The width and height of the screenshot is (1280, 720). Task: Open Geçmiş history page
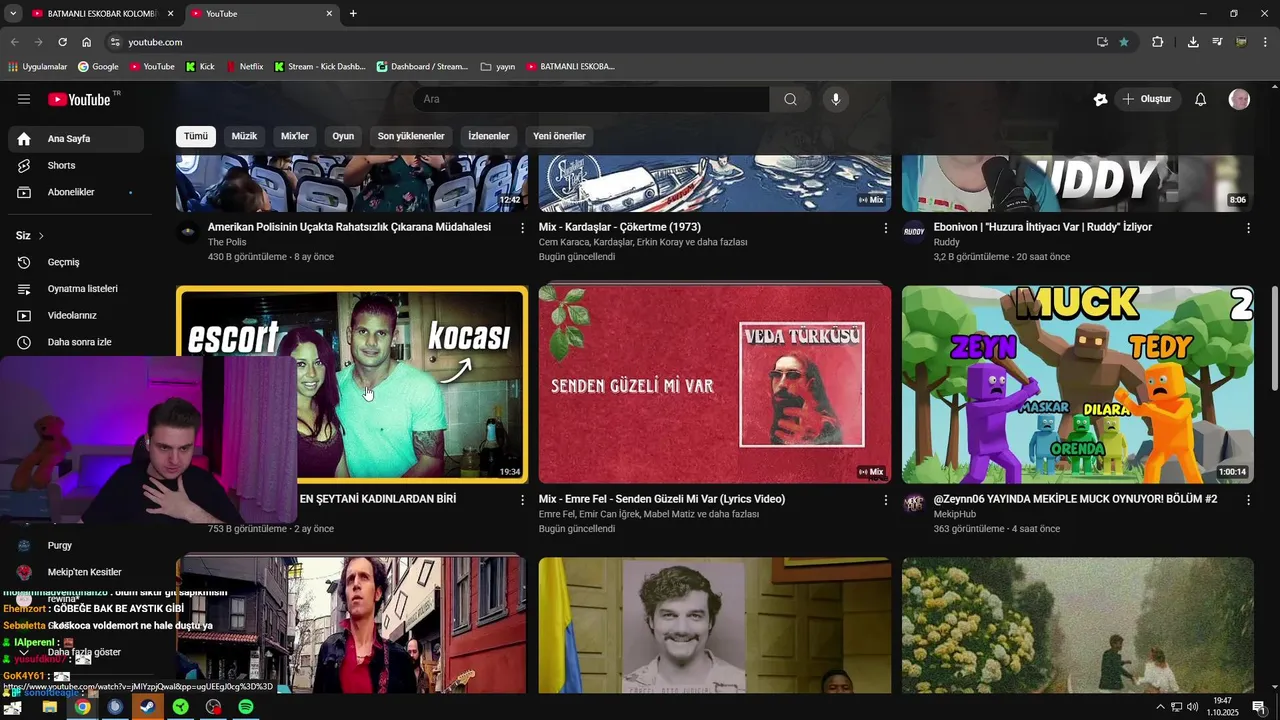pos(76,262)
